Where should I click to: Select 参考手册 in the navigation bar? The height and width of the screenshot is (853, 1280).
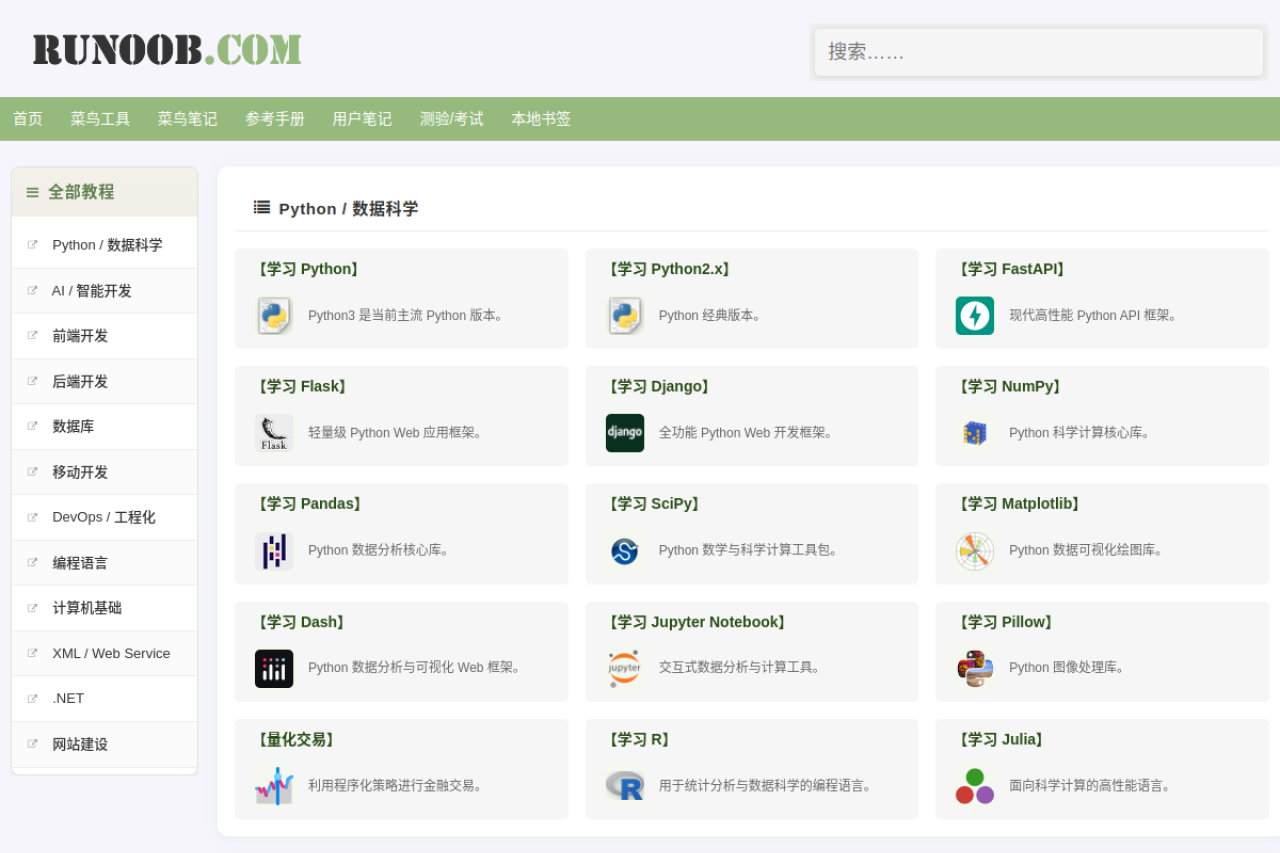pos(275,119)
